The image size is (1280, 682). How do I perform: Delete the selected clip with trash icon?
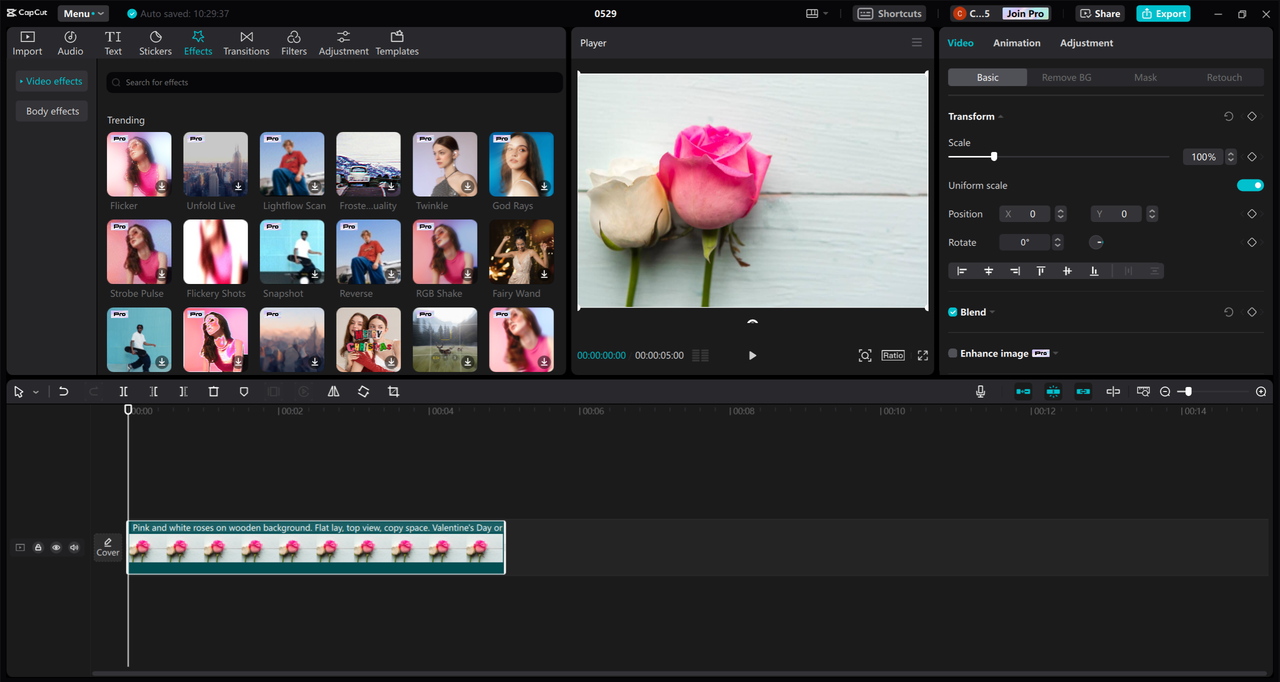(x=213, y=392)
